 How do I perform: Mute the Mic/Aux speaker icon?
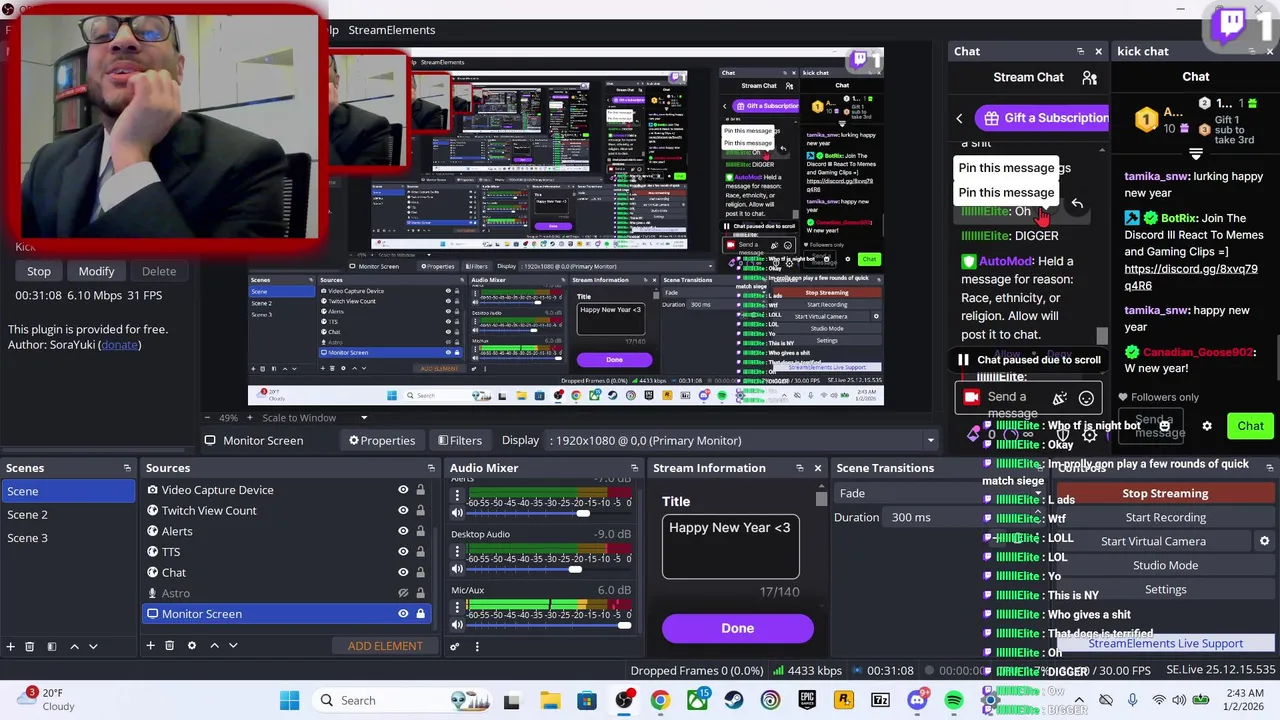[457, 625]
